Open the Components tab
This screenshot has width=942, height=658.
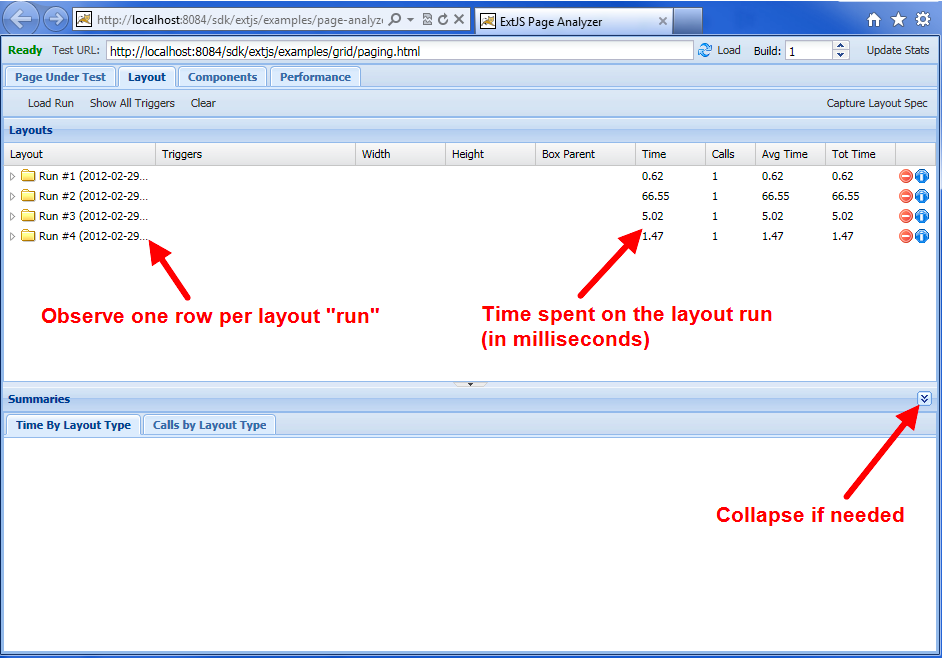point(222,77)
